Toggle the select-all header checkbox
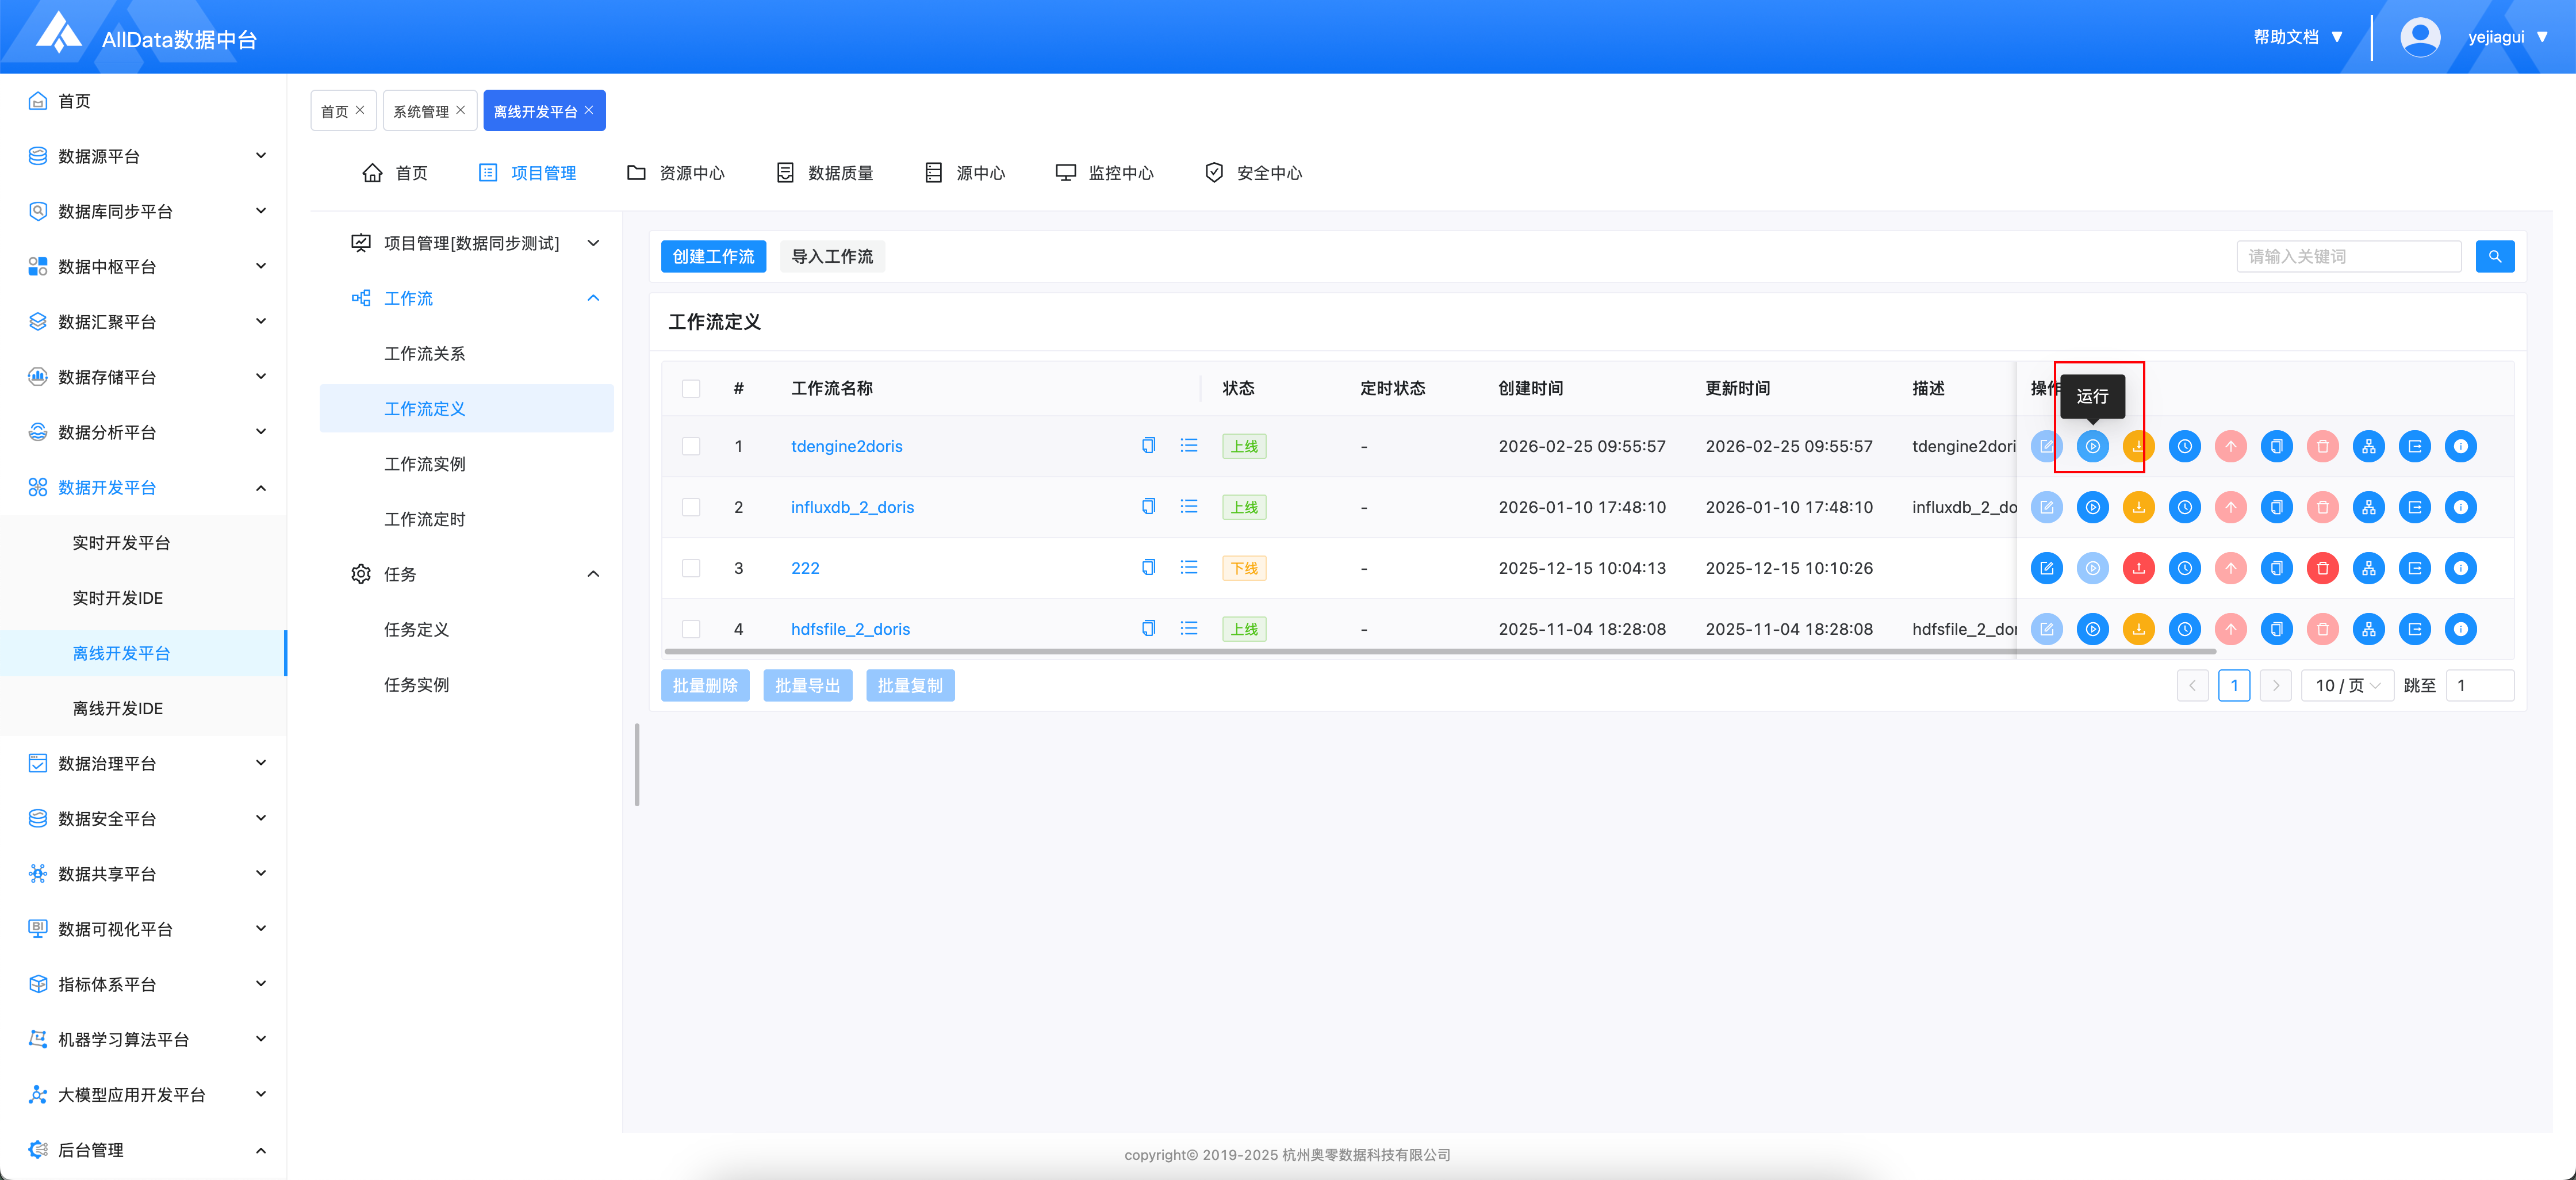2576x1180 pixels. click(x=691, y=388)
